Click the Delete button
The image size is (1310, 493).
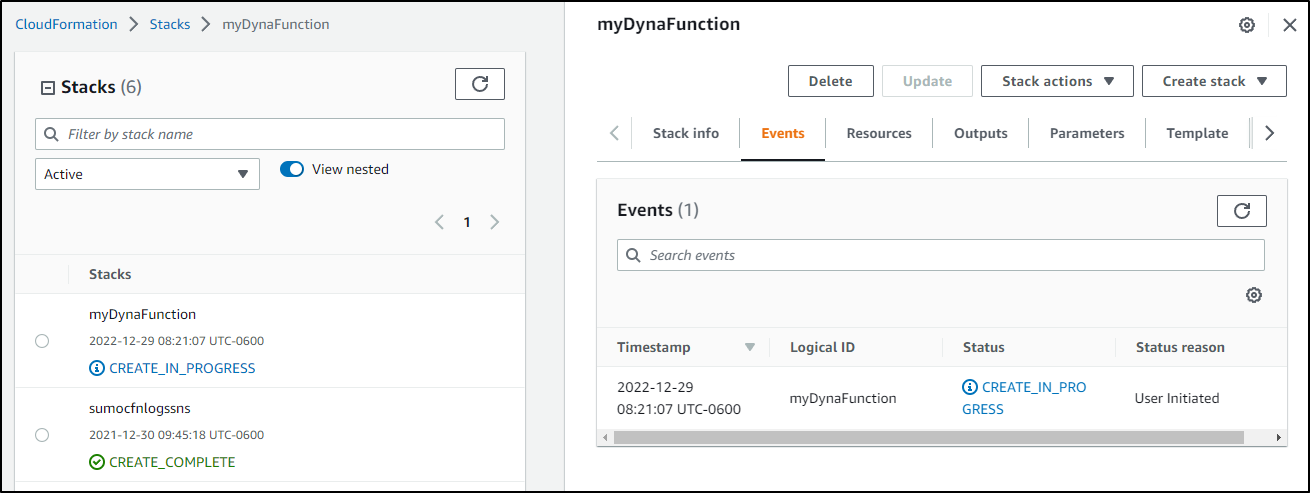pos(831,81)
